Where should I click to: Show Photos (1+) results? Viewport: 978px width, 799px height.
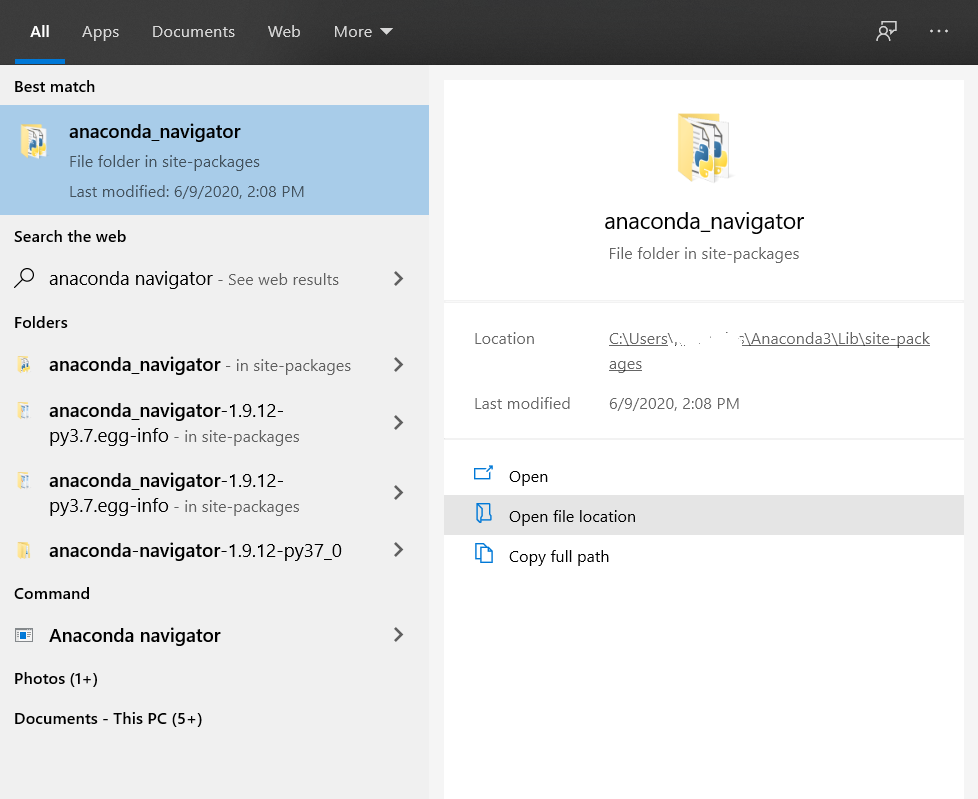coord(56,679)
